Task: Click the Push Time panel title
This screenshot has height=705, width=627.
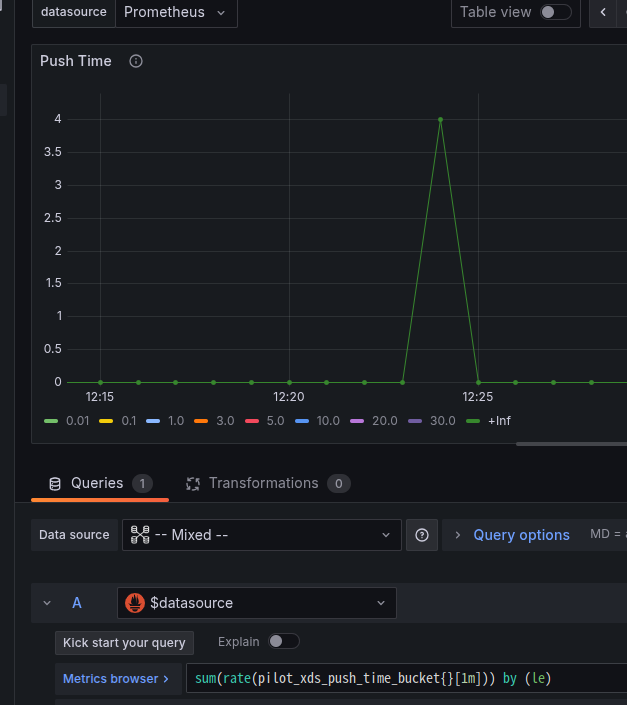Action: (x=76, y=61)
